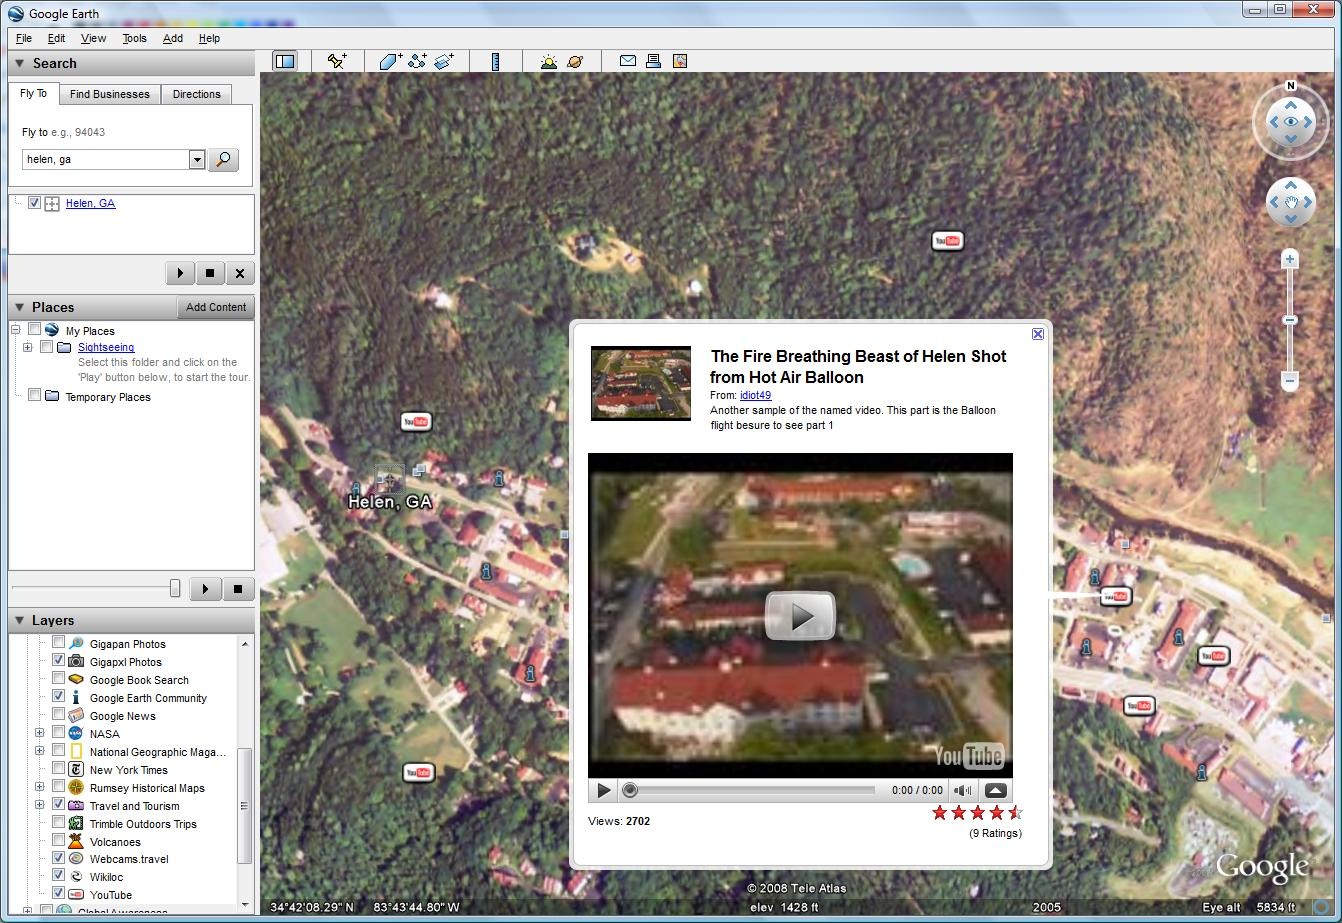Image resolution: width=1342 pixels, height=923 pixels.
Task: Click the Look joystick eye control
Action: point(1291,122)
